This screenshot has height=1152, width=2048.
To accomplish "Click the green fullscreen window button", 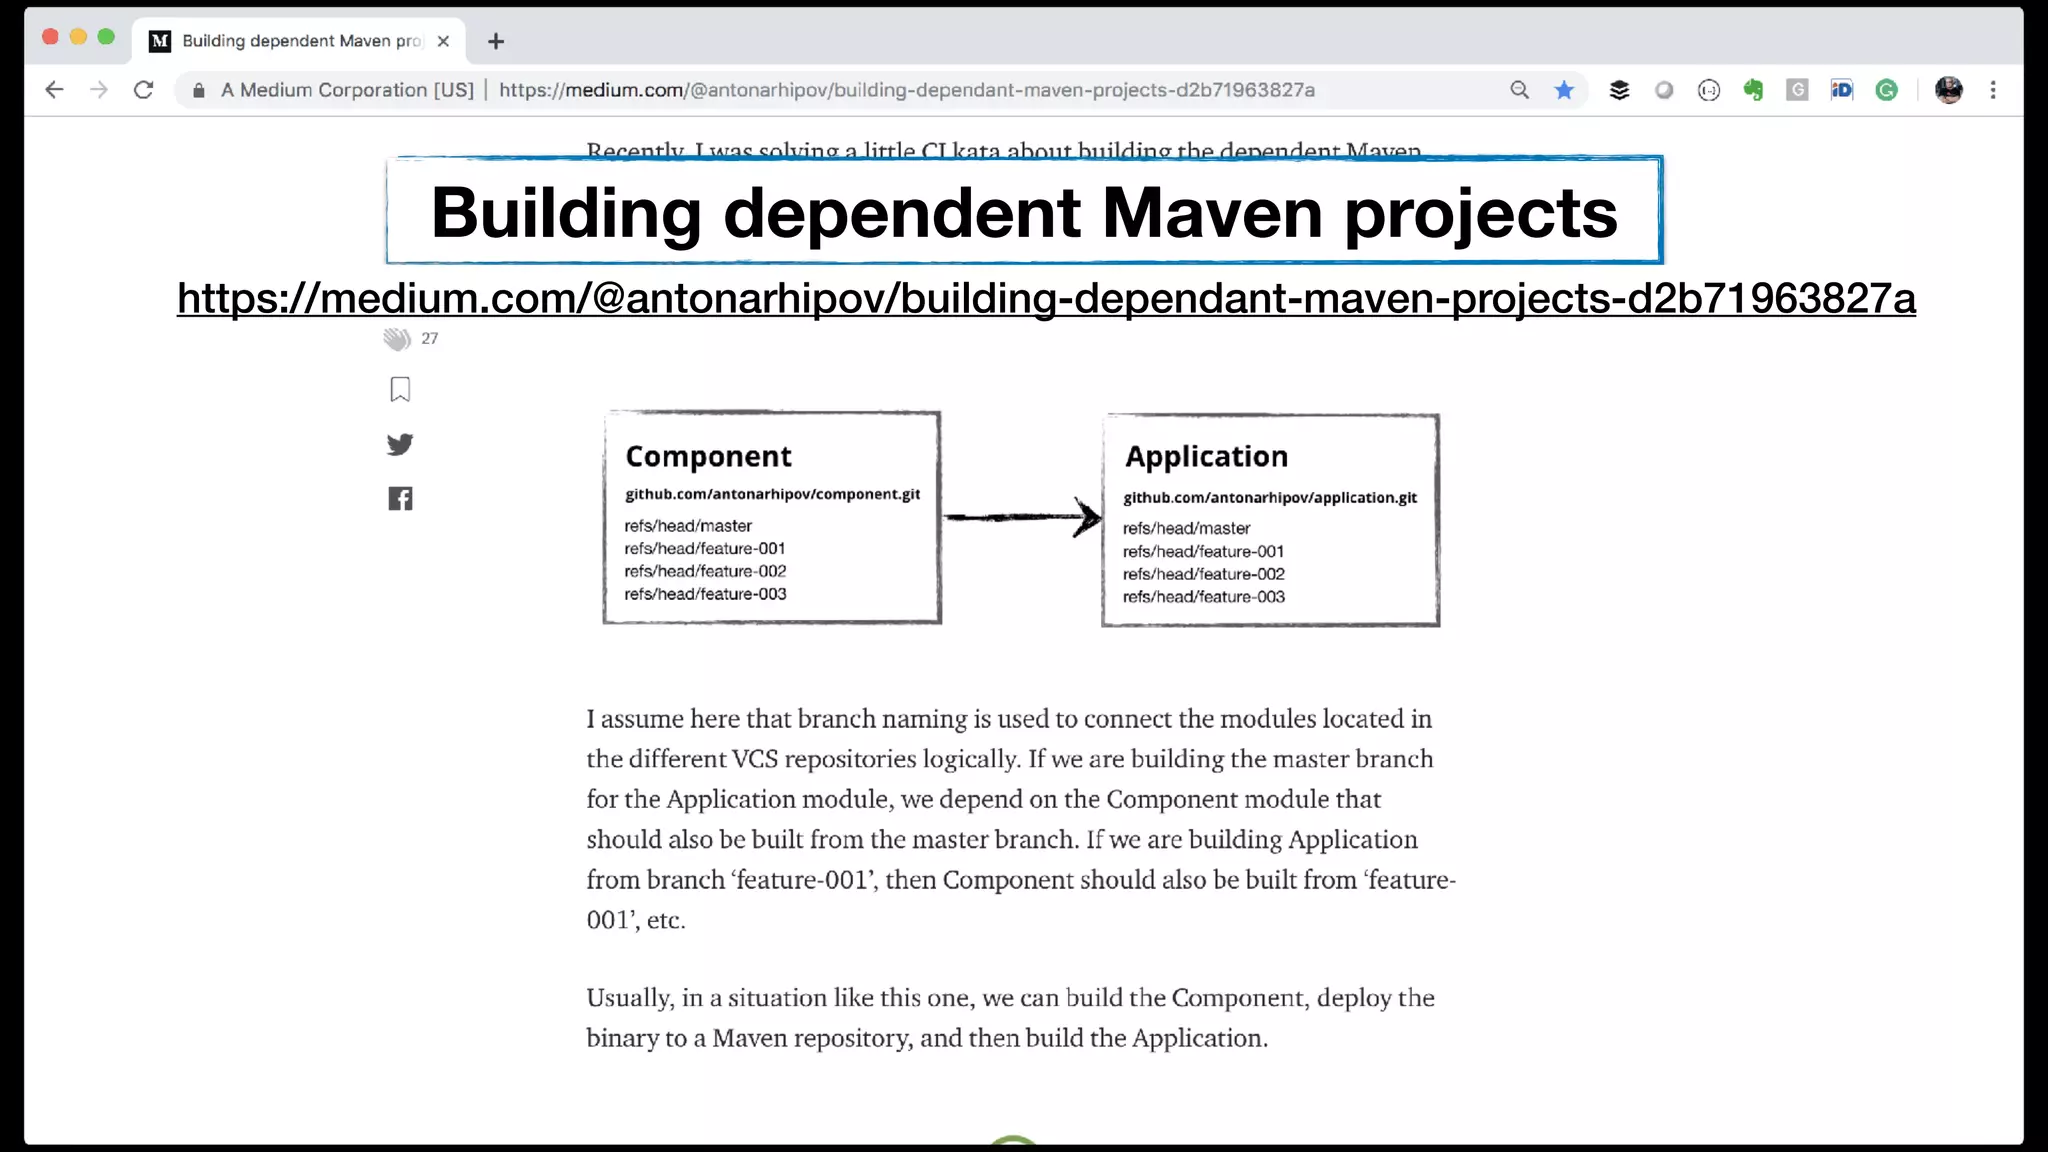I will click(106, 37).
